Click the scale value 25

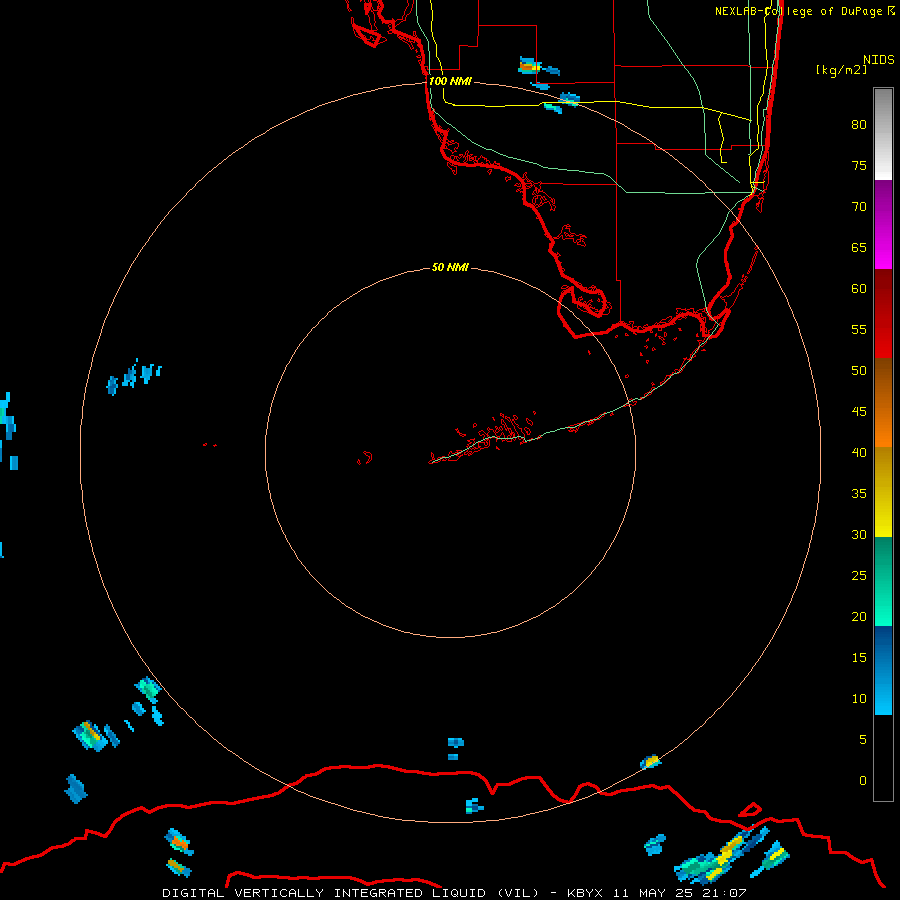[859, 576]
